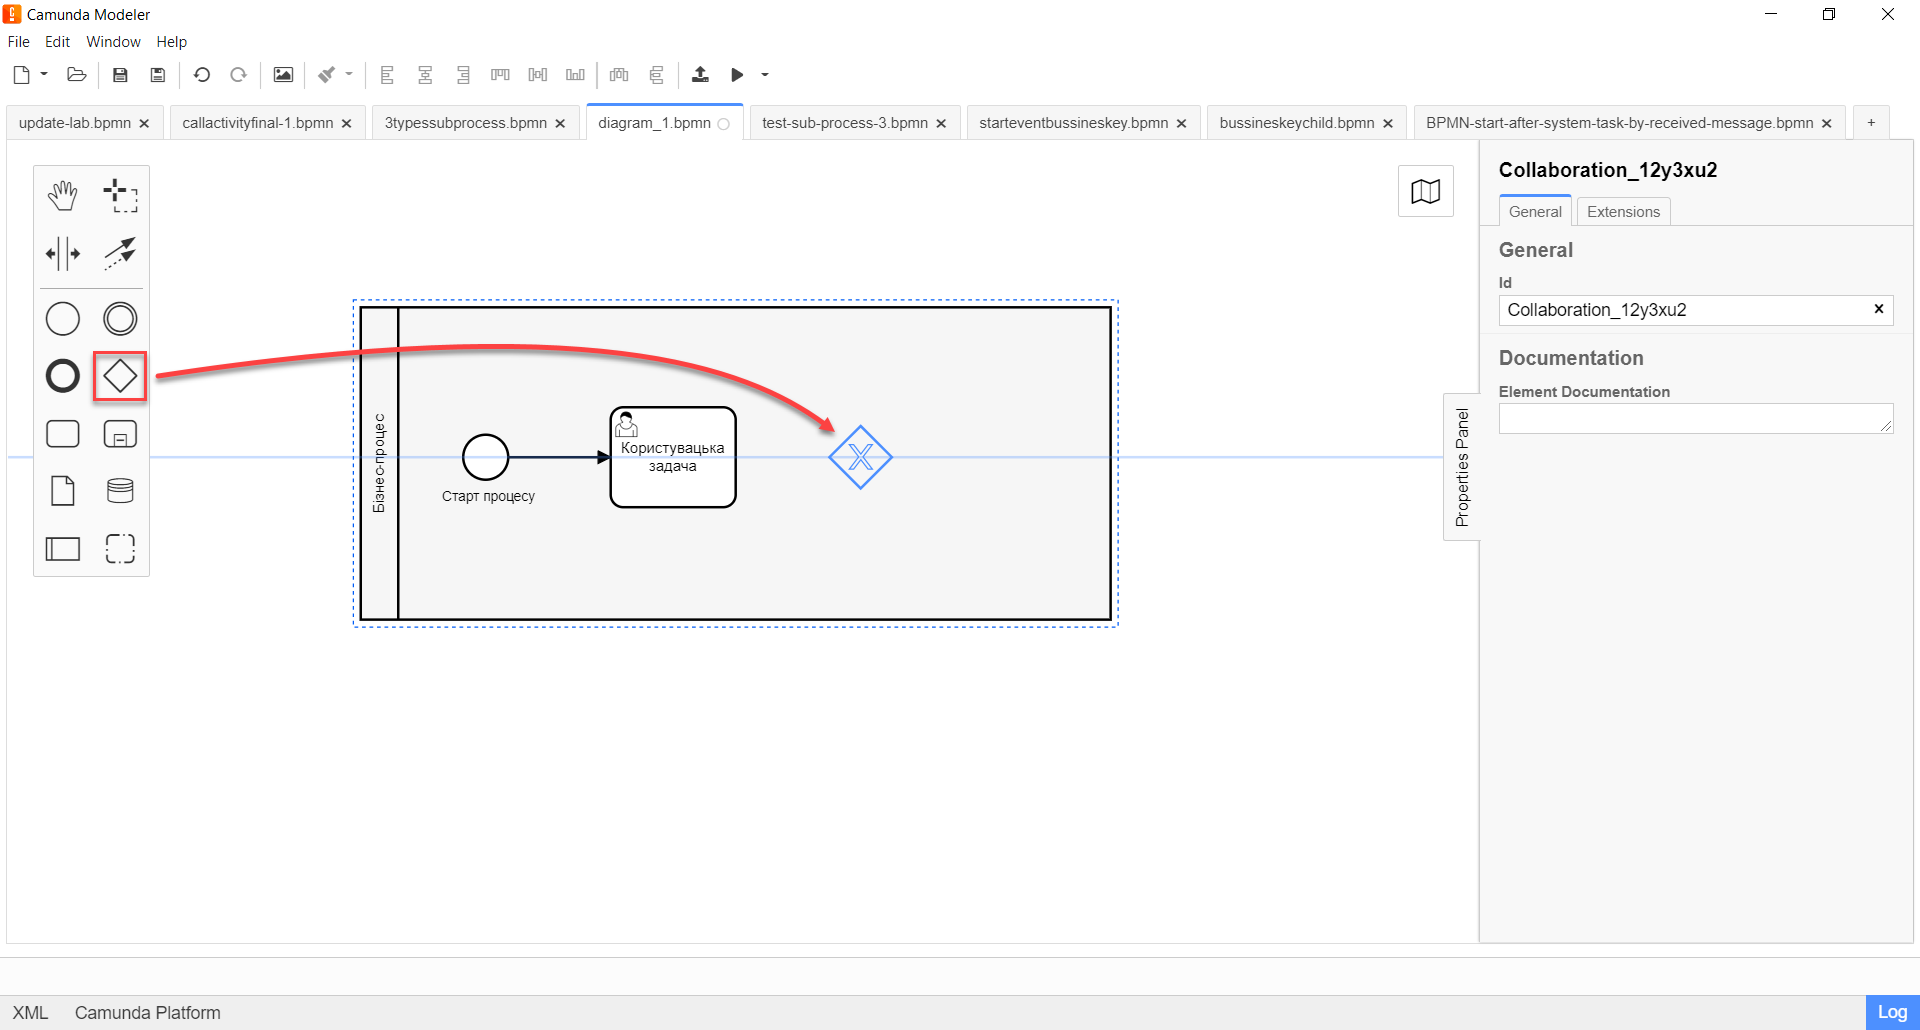Image resolution: width=1920 pixels, height=1030 pixels.
Task: Activate the lasso selection tool
Action: pos(120,196)
